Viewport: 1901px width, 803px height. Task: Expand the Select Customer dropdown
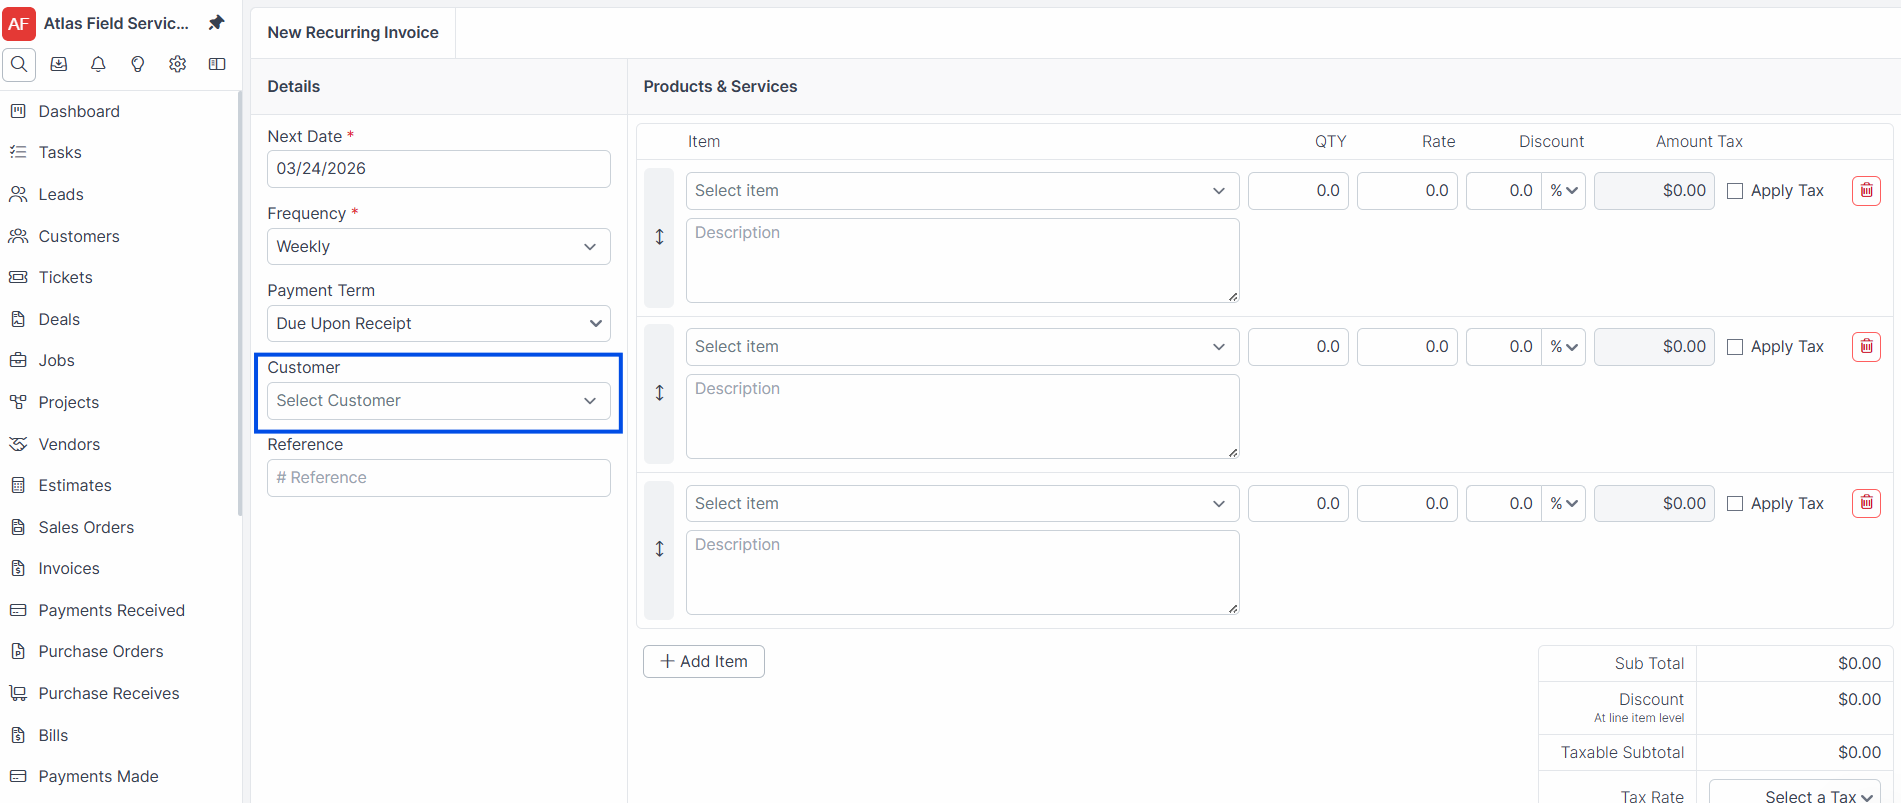click(438, 401)
